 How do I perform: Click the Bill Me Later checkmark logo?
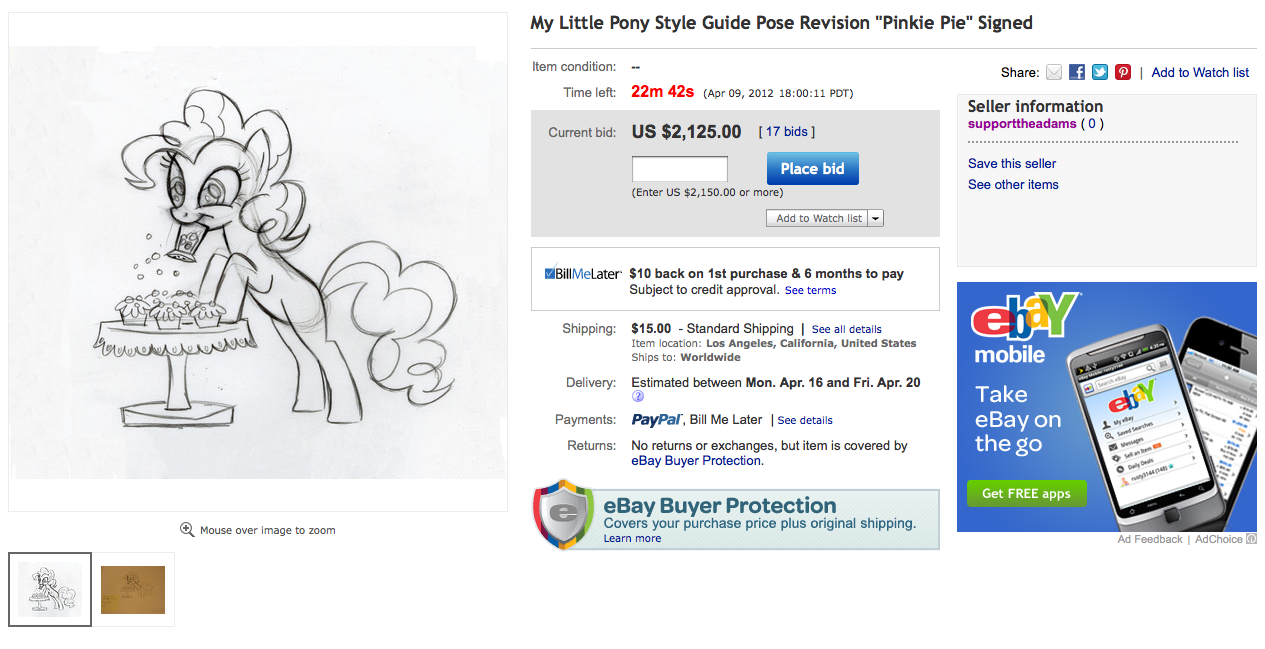coord(551,273)
